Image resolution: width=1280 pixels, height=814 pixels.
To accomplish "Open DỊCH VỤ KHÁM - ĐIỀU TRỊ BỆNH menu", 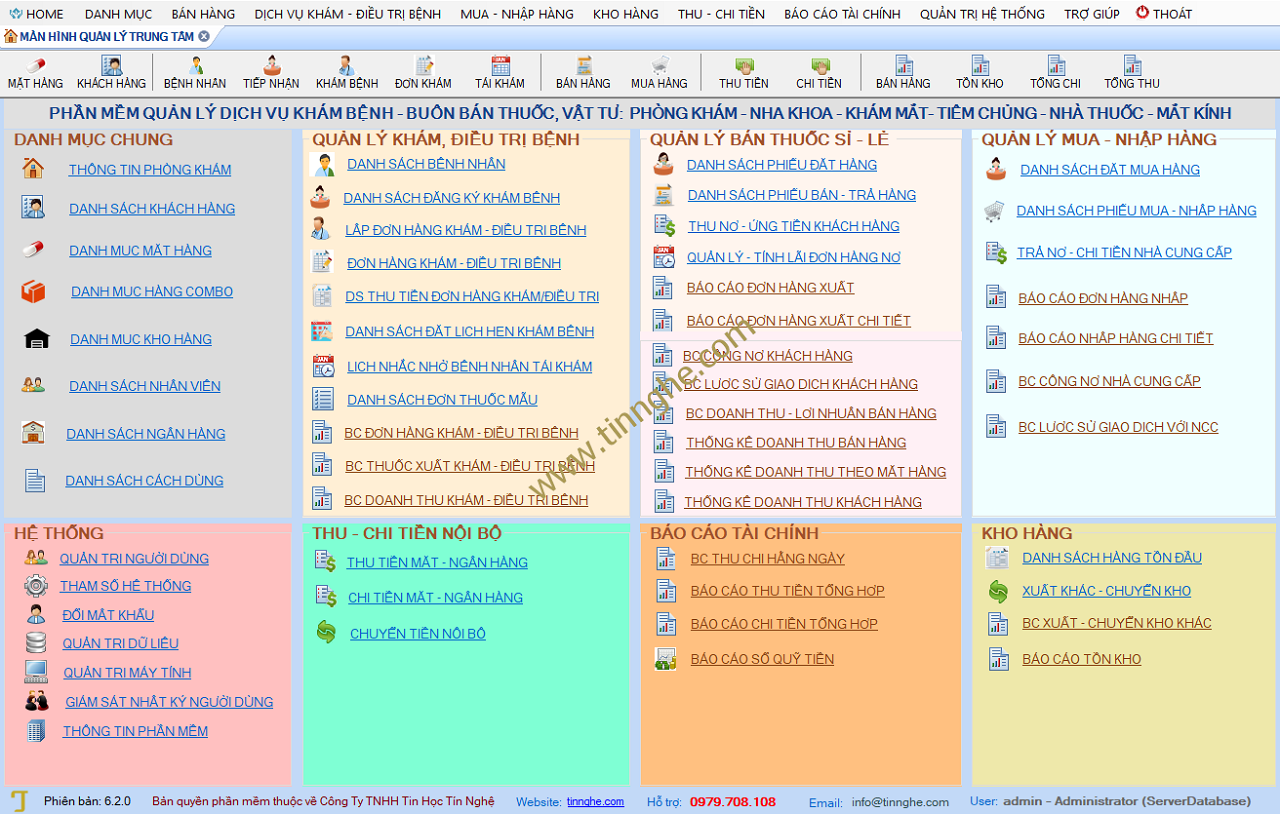I will [347, 14].
